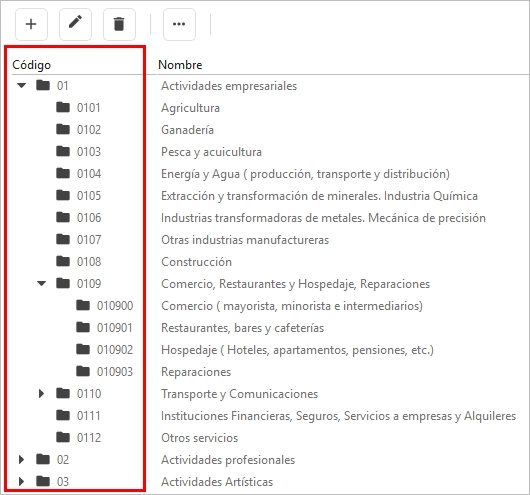The image size is (530, 495).
Task: Expand the 02 node arrow
Action: [21, 459]
